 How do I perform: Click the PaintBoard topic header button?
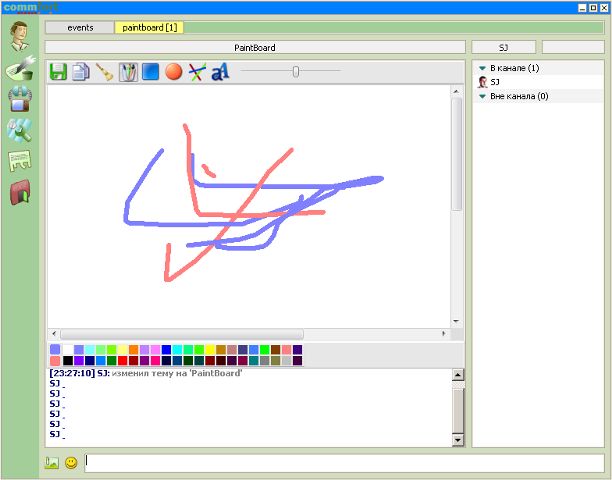pyautogui.click(x=254, y=47)
